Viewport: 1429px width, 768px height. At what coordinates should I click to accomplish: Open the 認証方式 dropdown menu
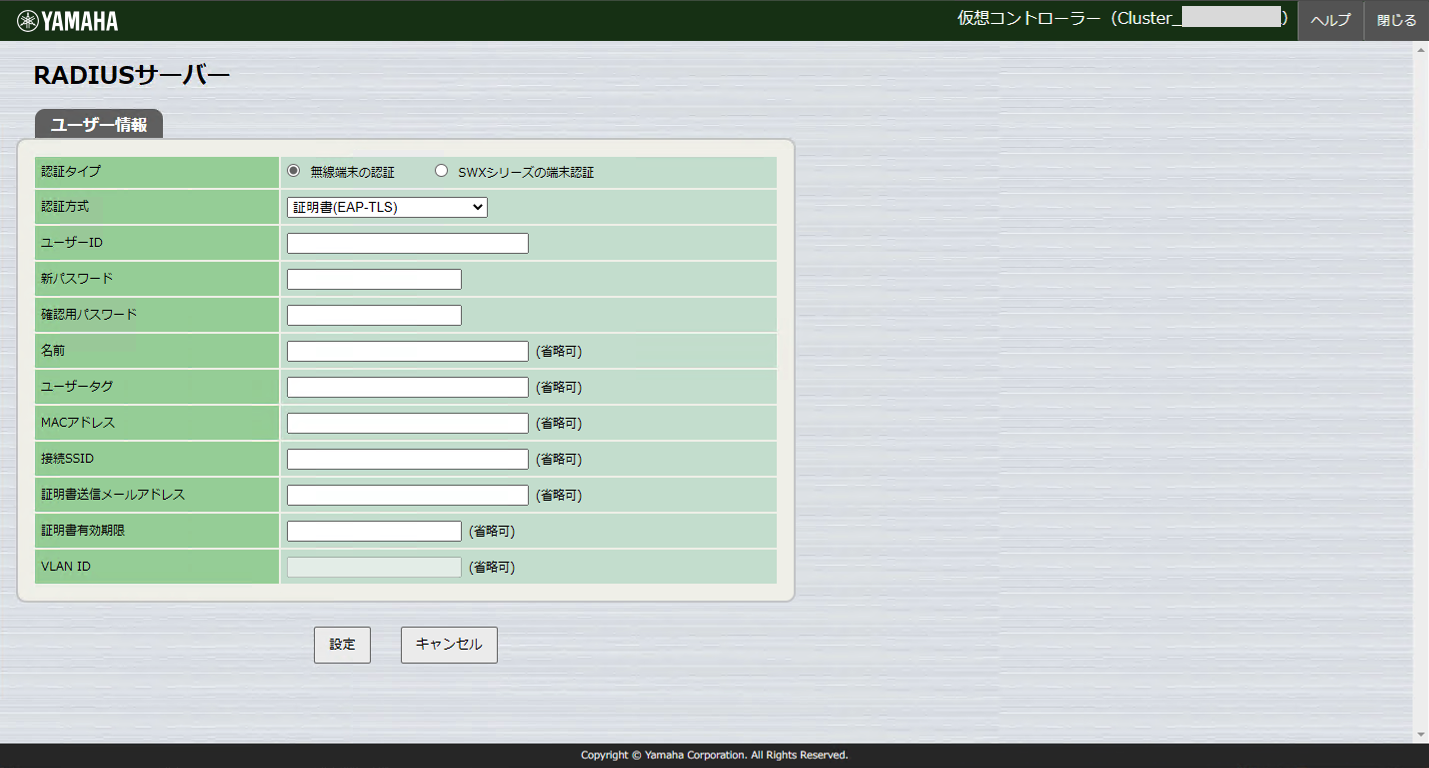(386, 206)
